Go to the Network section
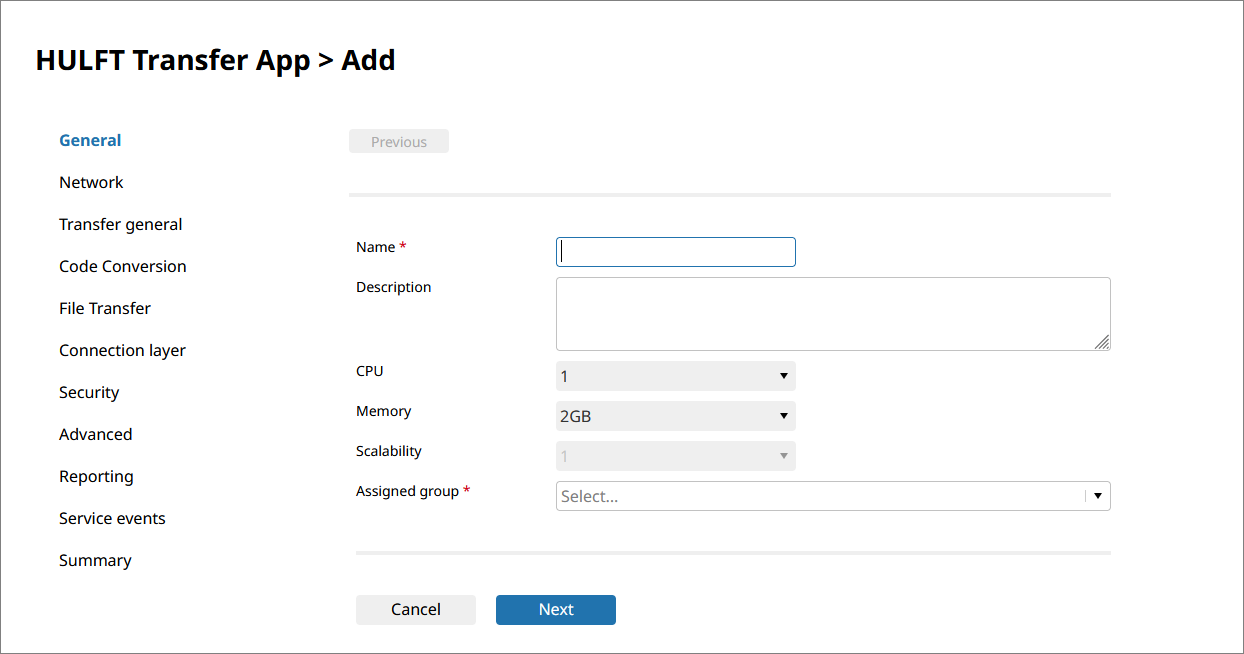 [91, 183]
